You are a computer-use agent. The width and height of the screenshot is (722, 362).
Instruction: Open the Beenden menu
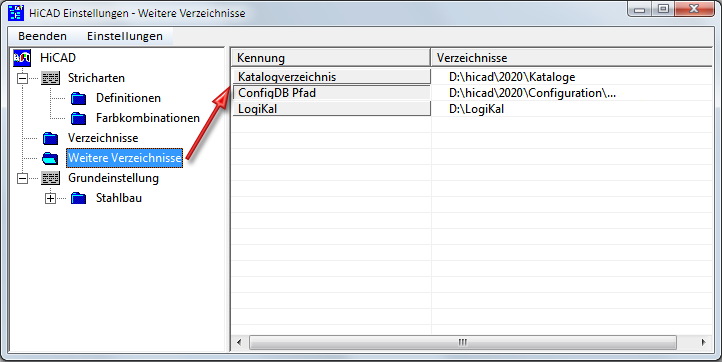42,36
